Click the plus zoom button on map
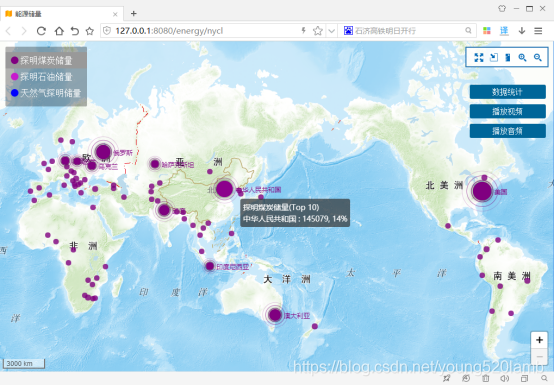 (539, 340)
